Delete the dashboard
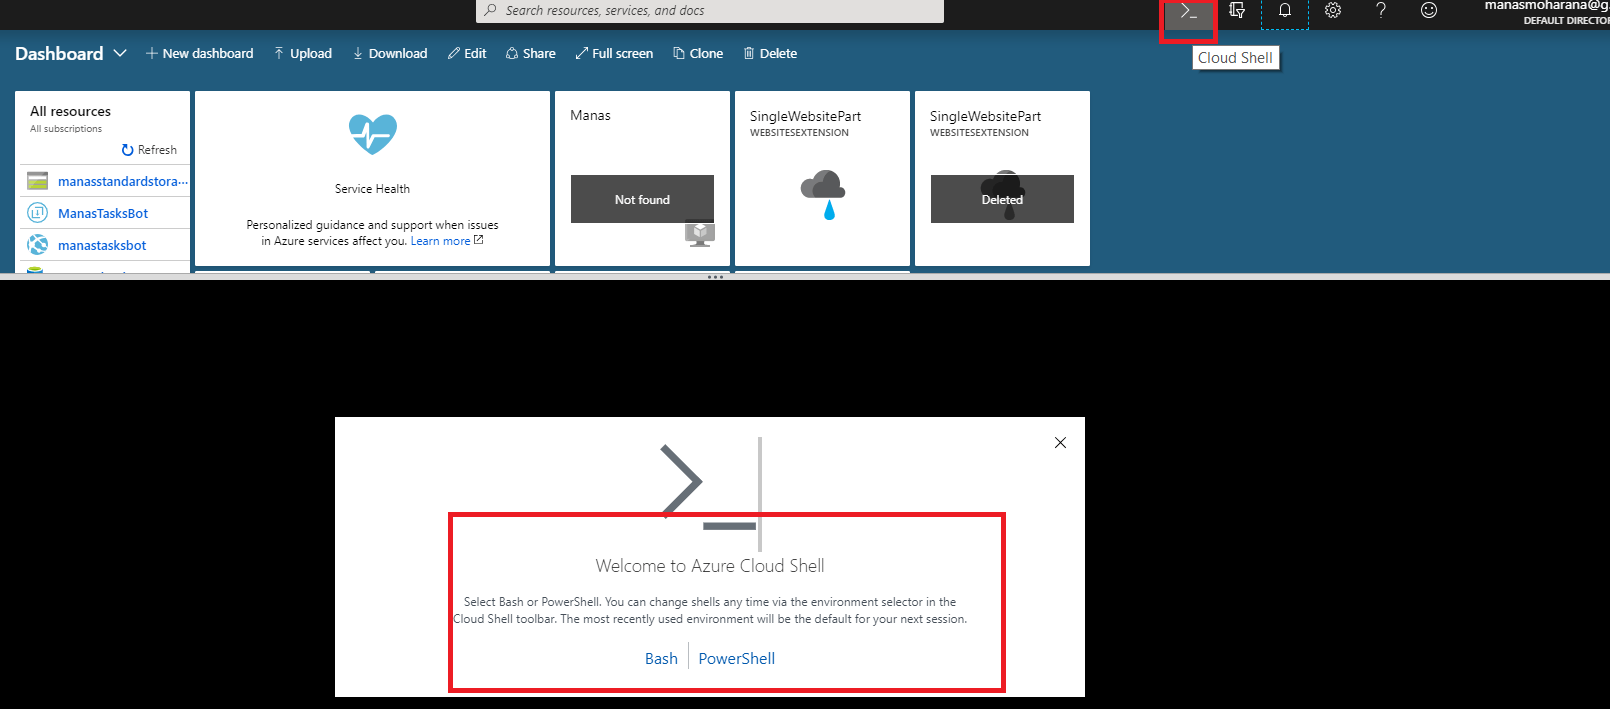 tap(770, 53)
